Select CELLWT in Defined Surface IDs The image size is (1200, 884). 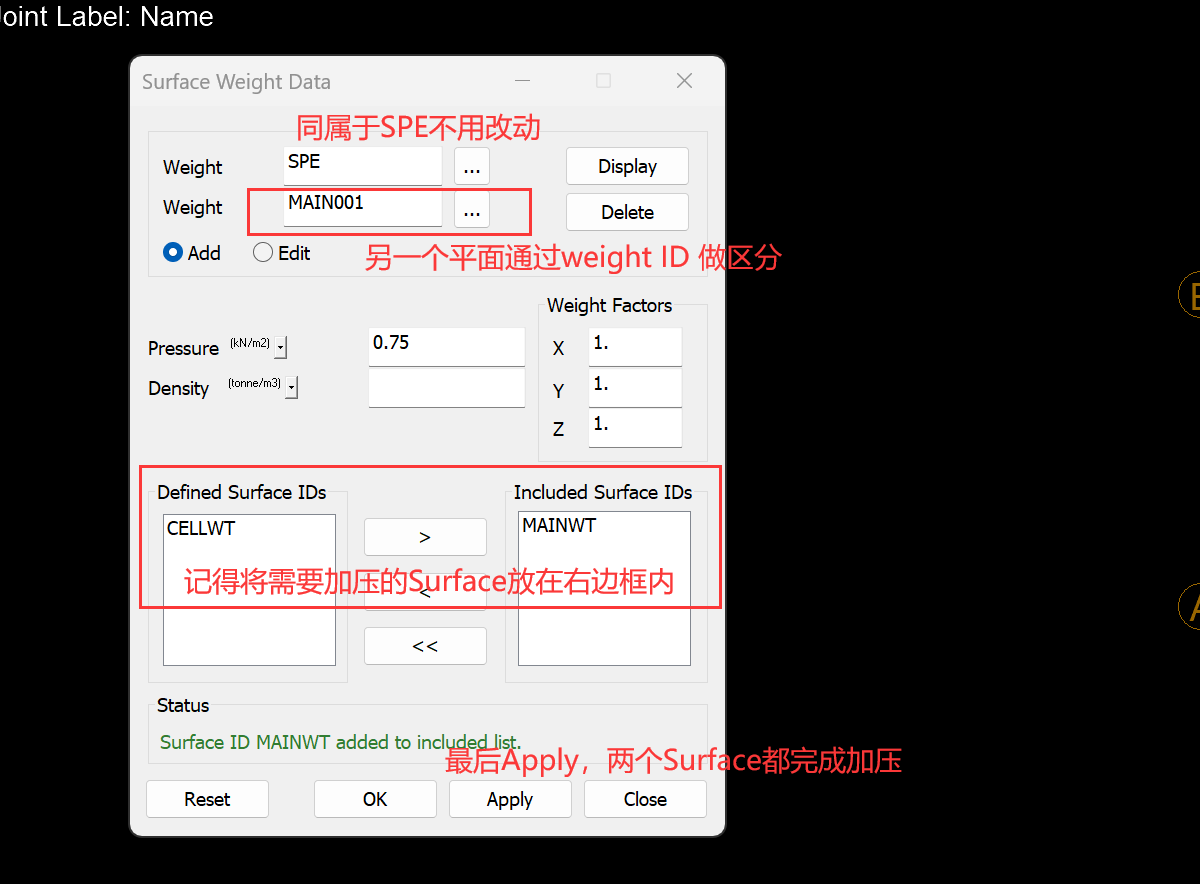[201, 529]
